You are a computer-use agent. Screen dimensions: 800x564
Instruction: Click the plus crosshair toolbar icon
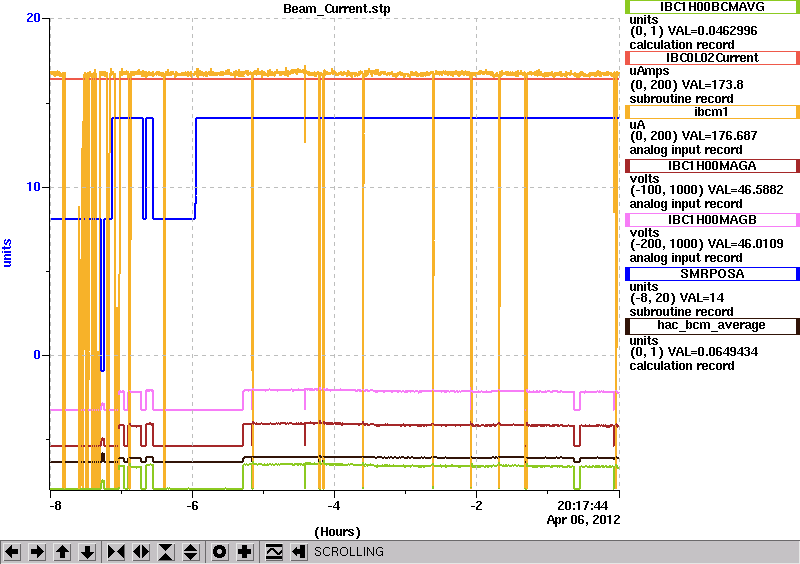[x=245, y=552]
